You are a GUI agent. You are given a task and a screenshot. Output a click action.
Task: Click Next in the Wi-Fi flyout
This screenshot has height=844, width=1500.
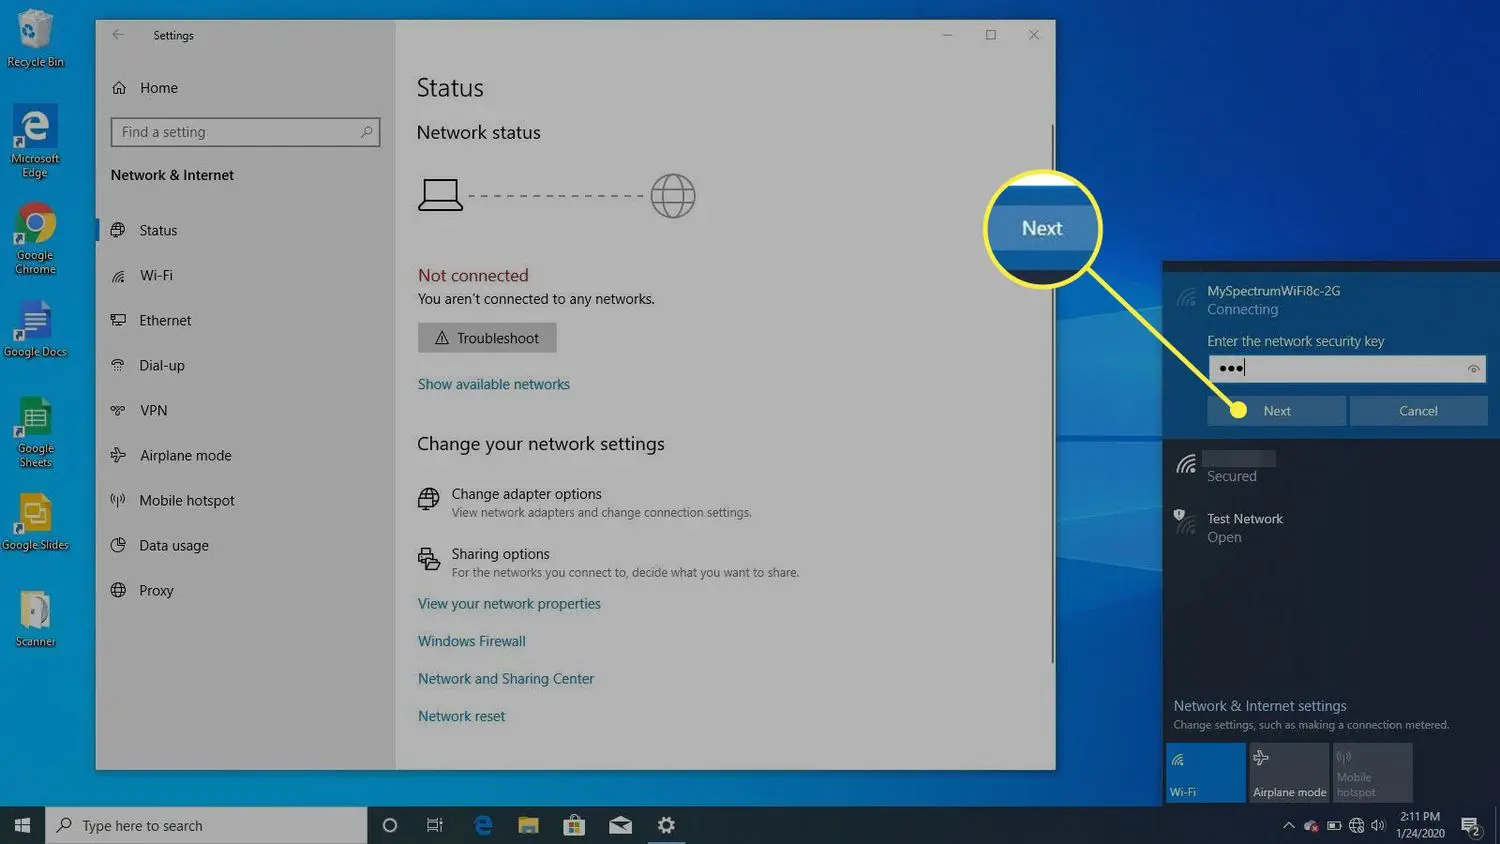point(1276,411)
